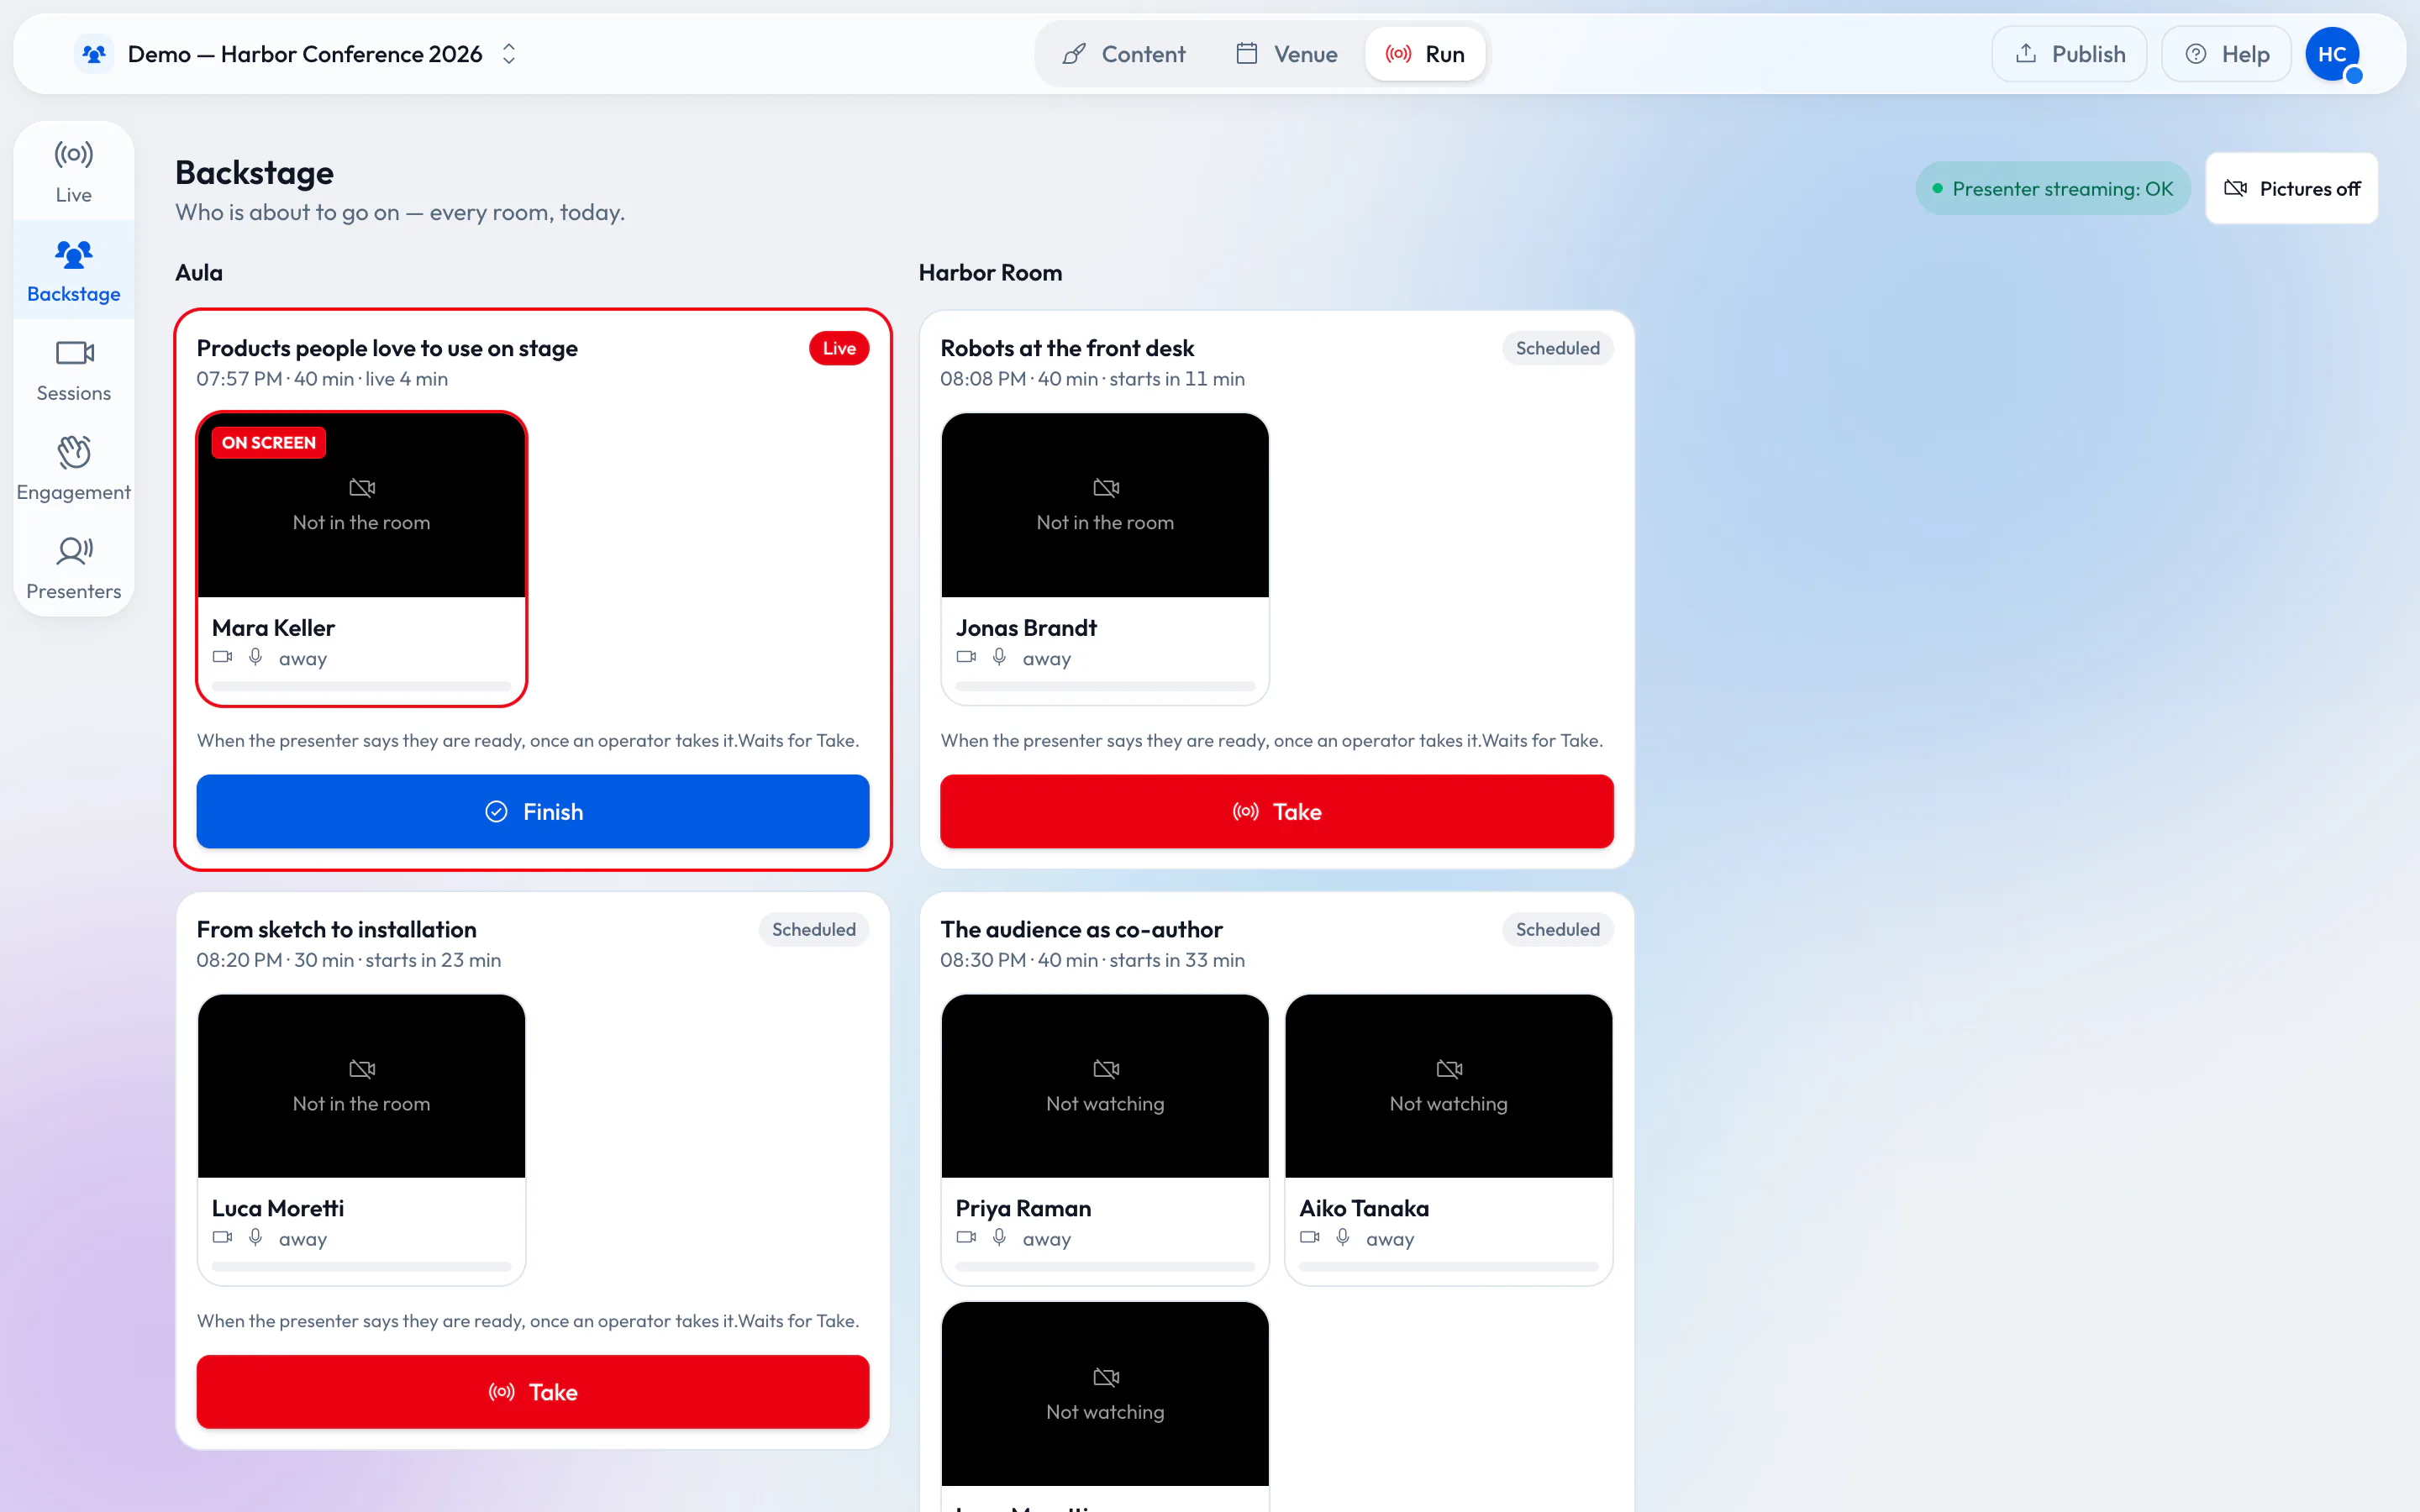Finish the live Aula session
The height and width of the screenshot is (1512, 2420).
tap(533, 811)
